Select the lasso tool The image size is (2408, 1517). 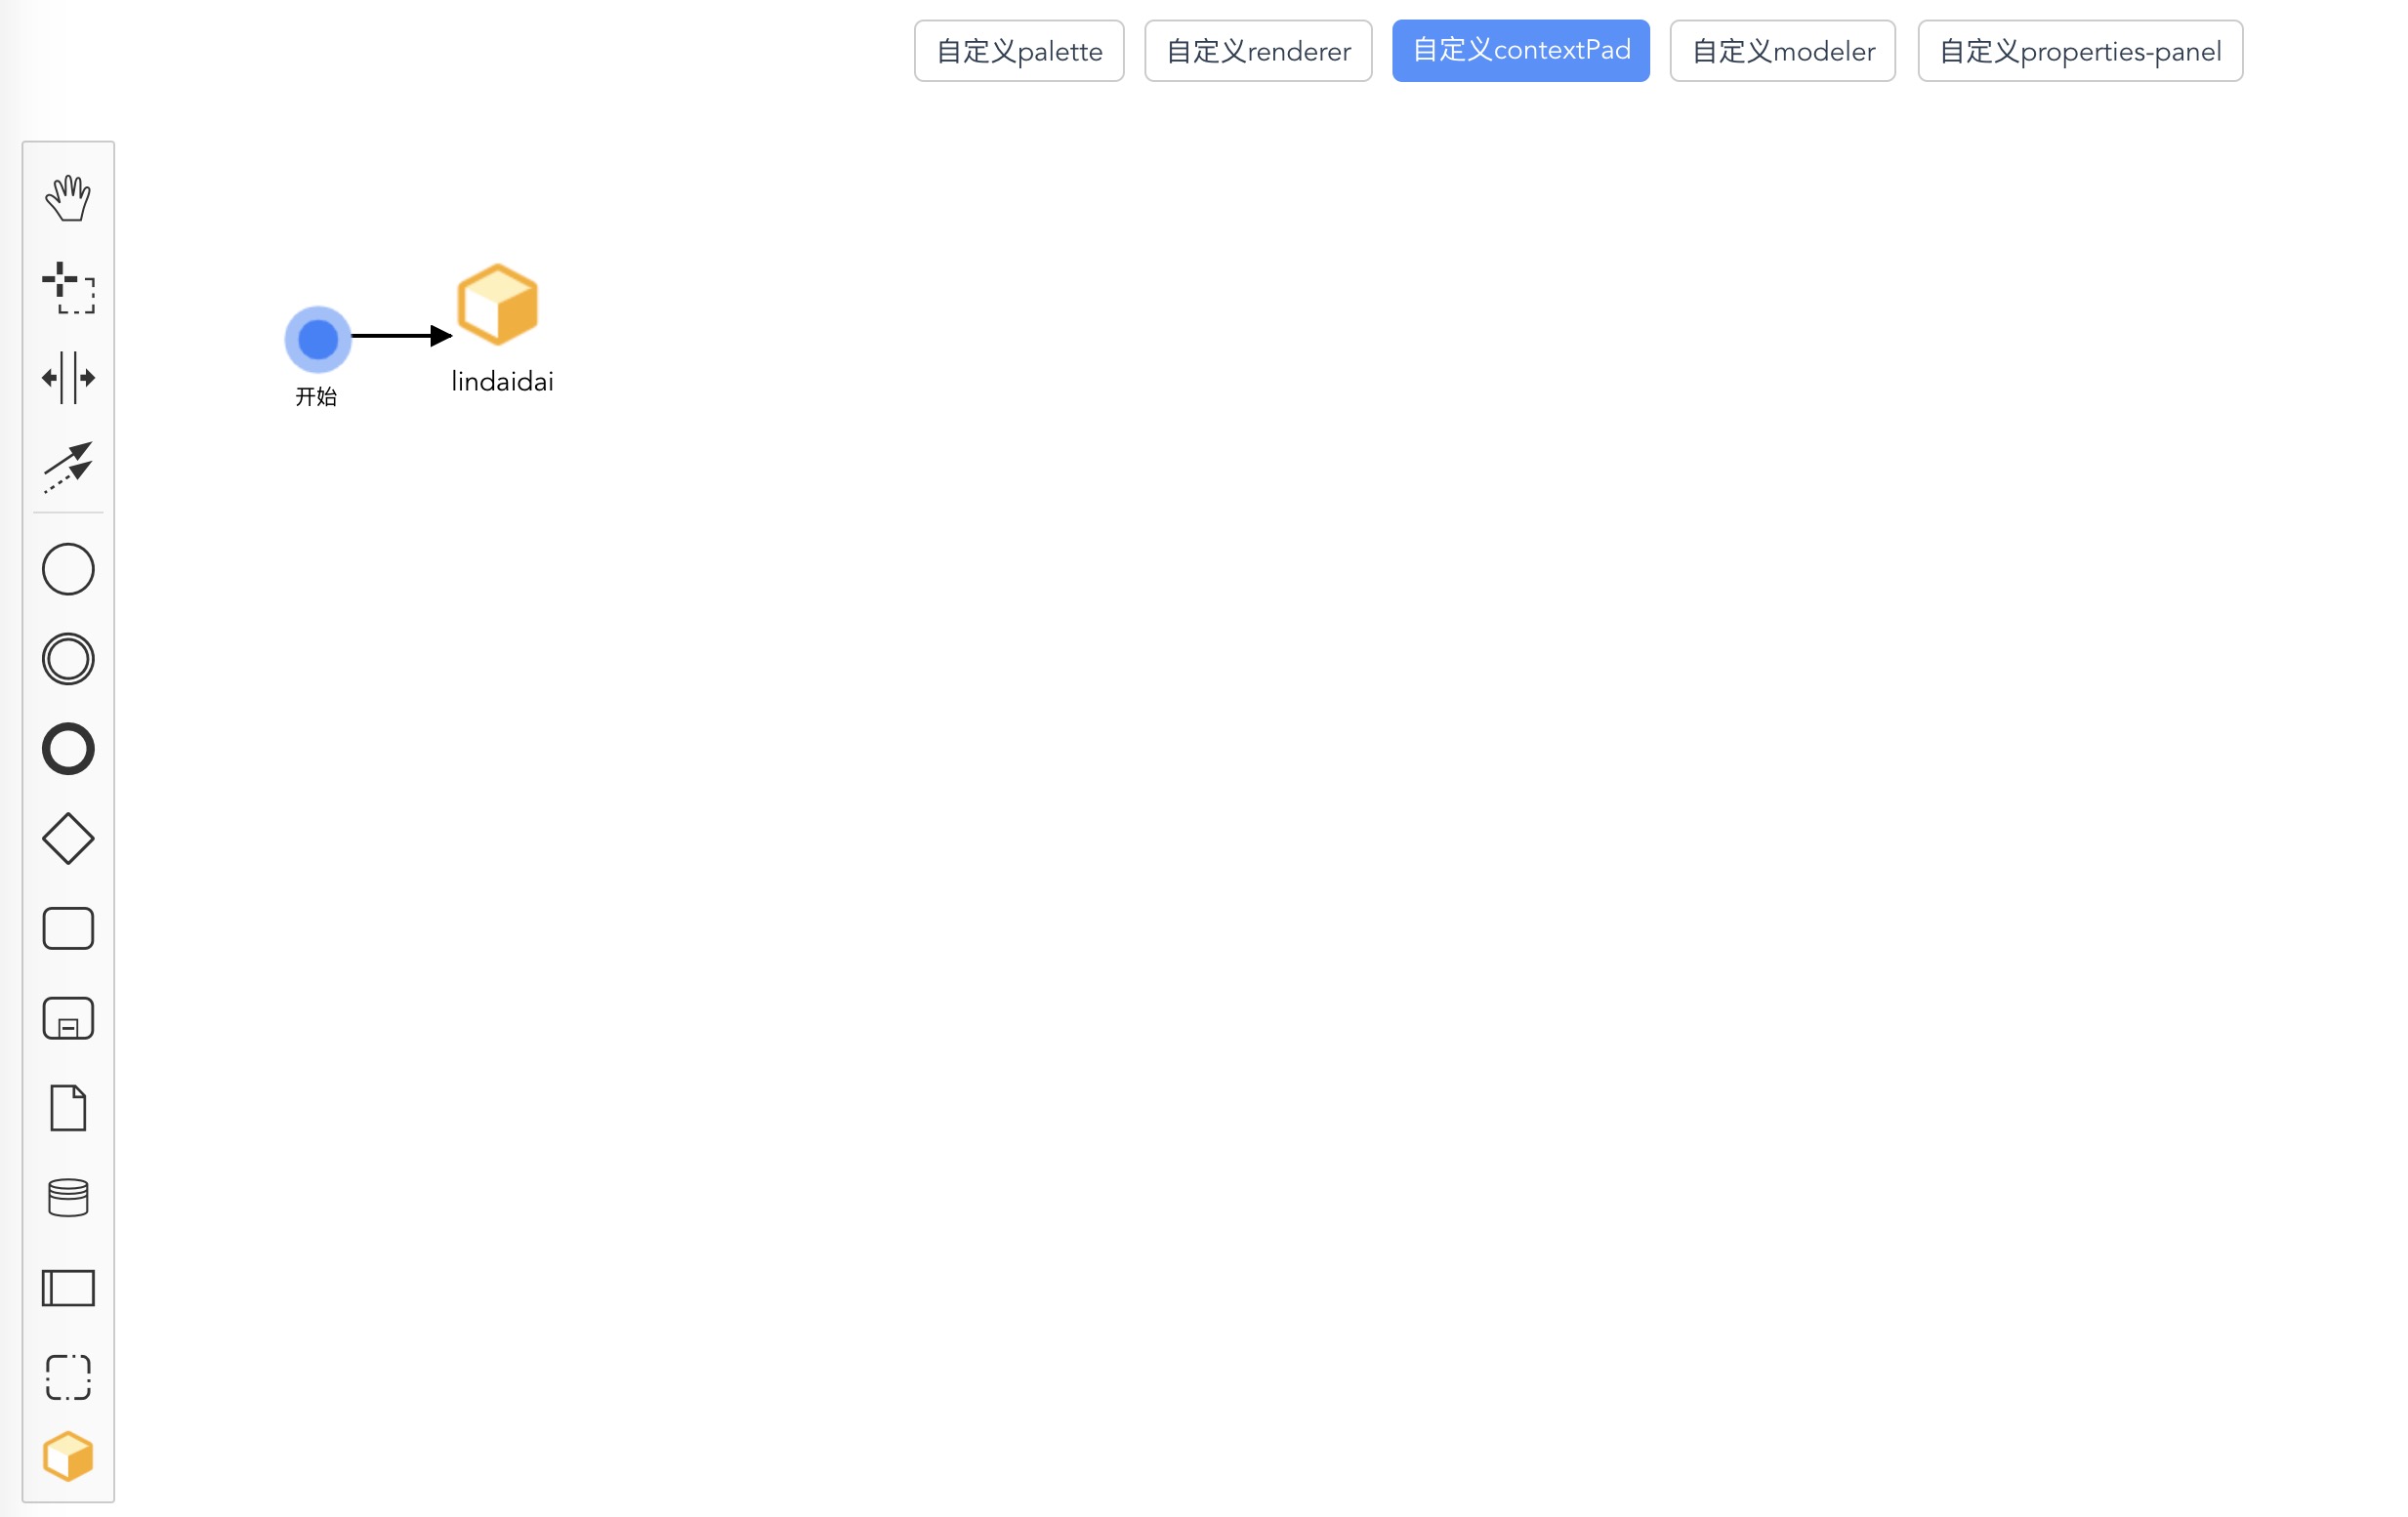pyautogui.click(x=68, y=288)
